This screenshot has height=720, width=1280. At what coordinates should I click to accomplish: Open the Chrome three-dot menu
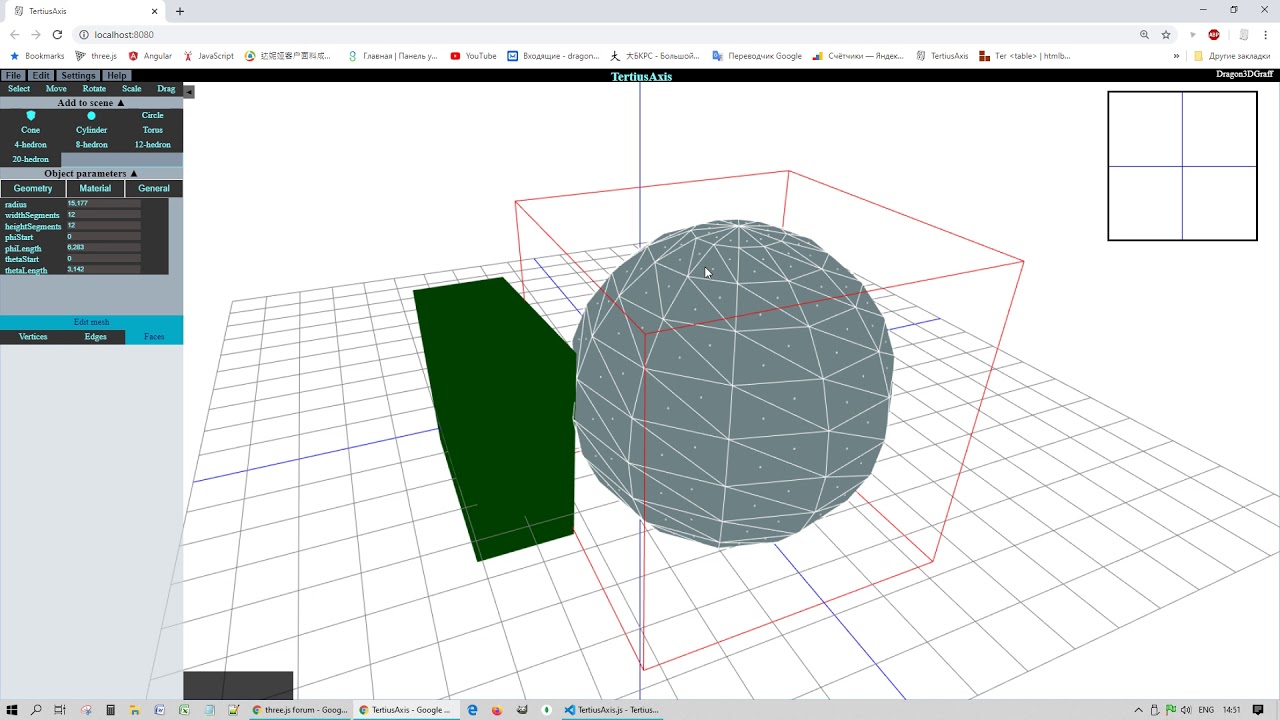(1265, 35)
